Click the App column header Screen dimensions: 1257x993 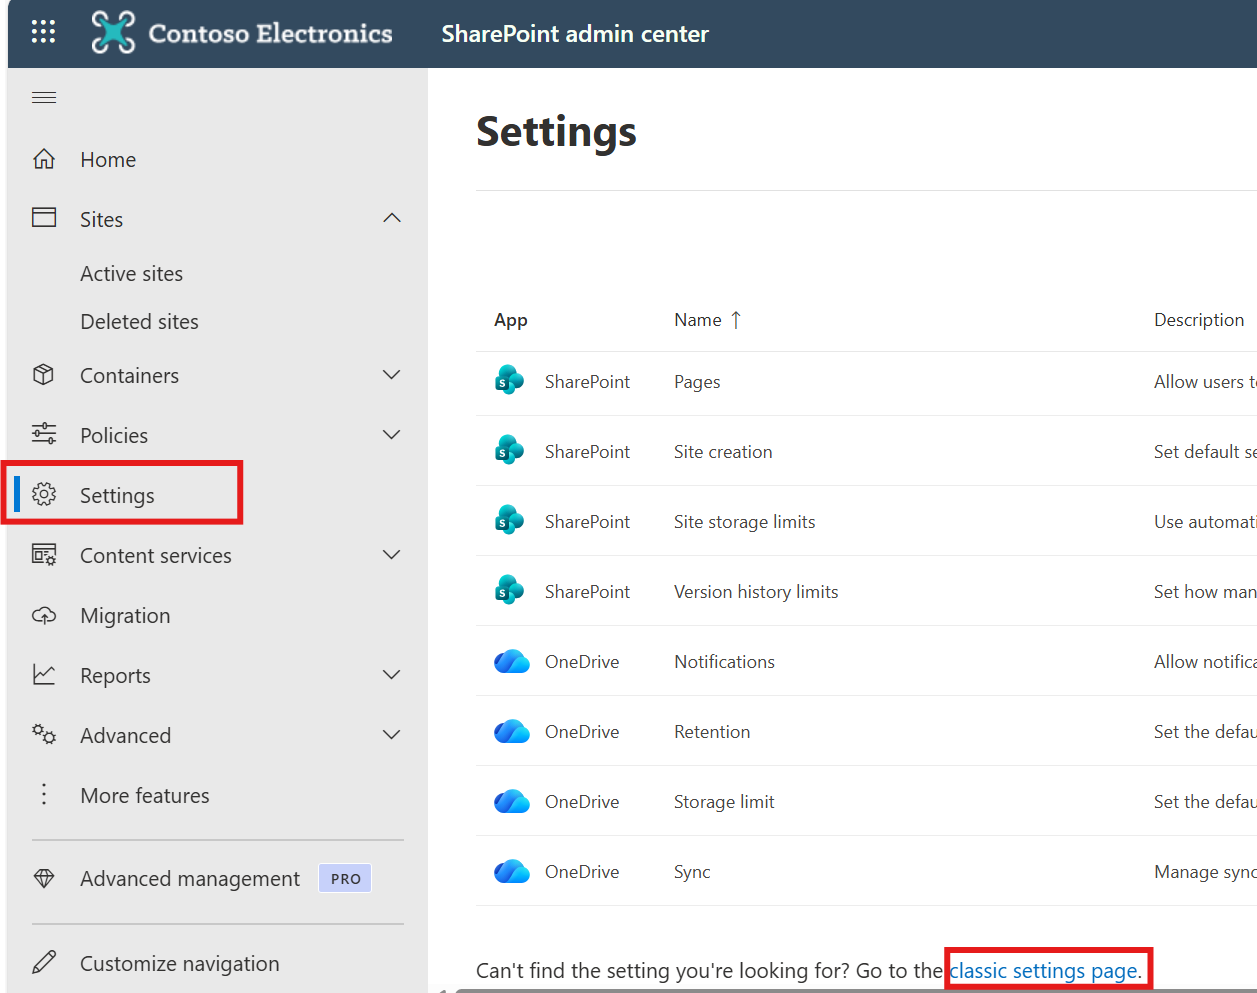(x=510, y=320)
